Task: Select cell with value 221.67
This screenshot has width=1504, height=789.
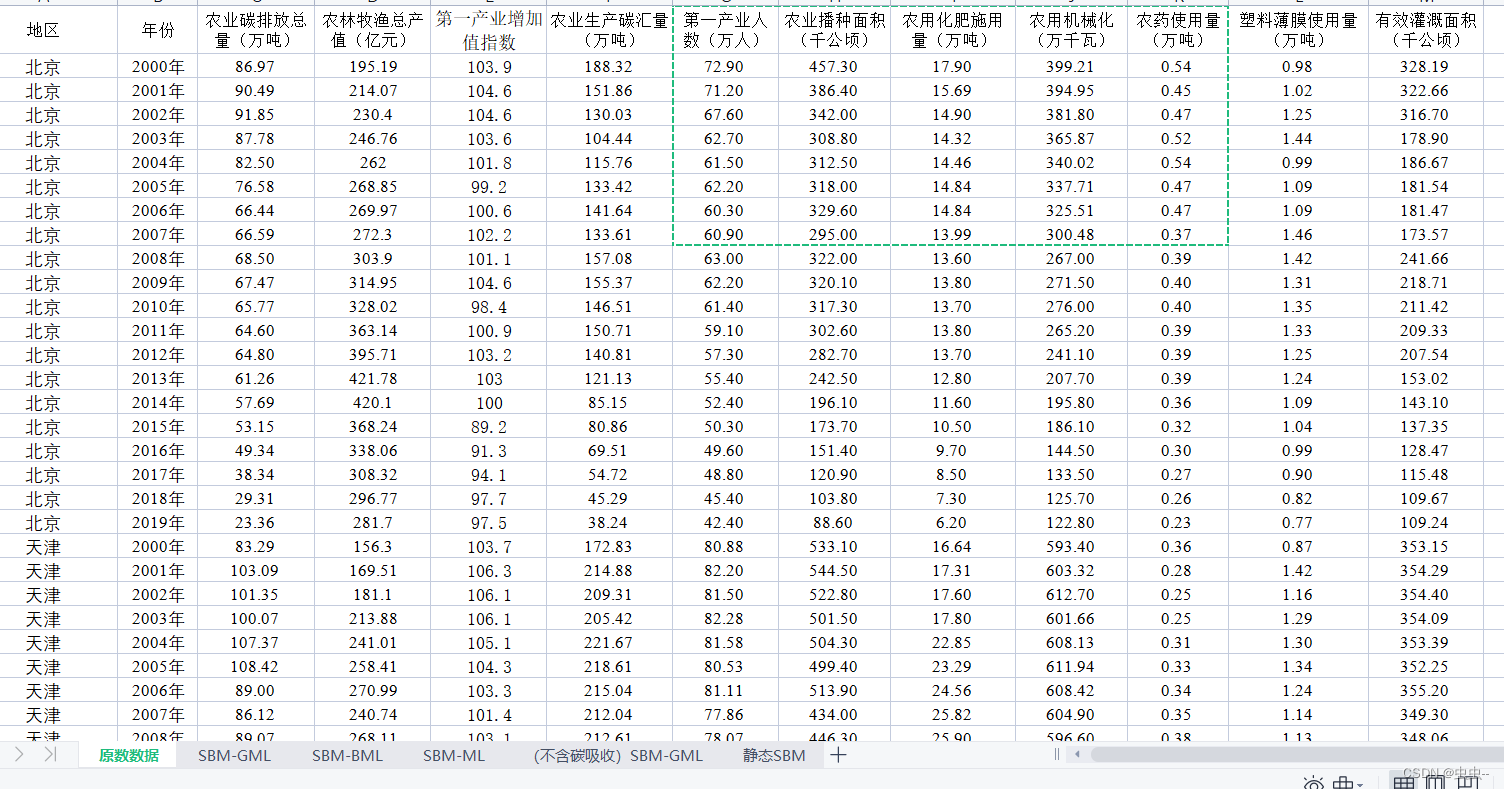Action: point(609,643)
